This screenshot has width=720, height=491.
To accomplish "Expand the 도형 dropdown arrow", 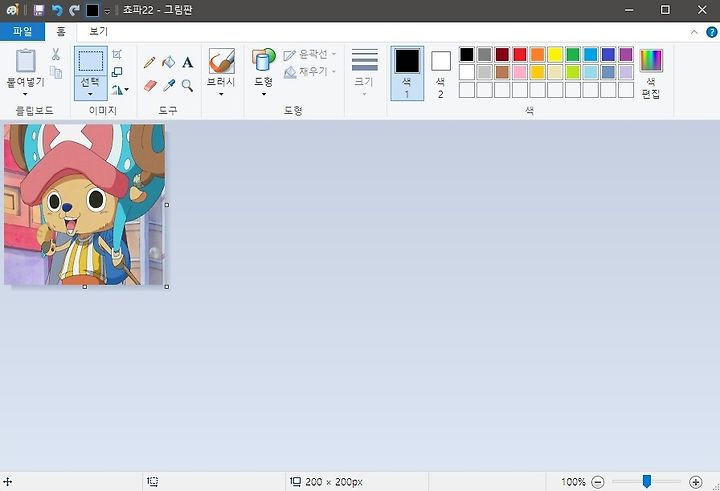I will 264,95.
